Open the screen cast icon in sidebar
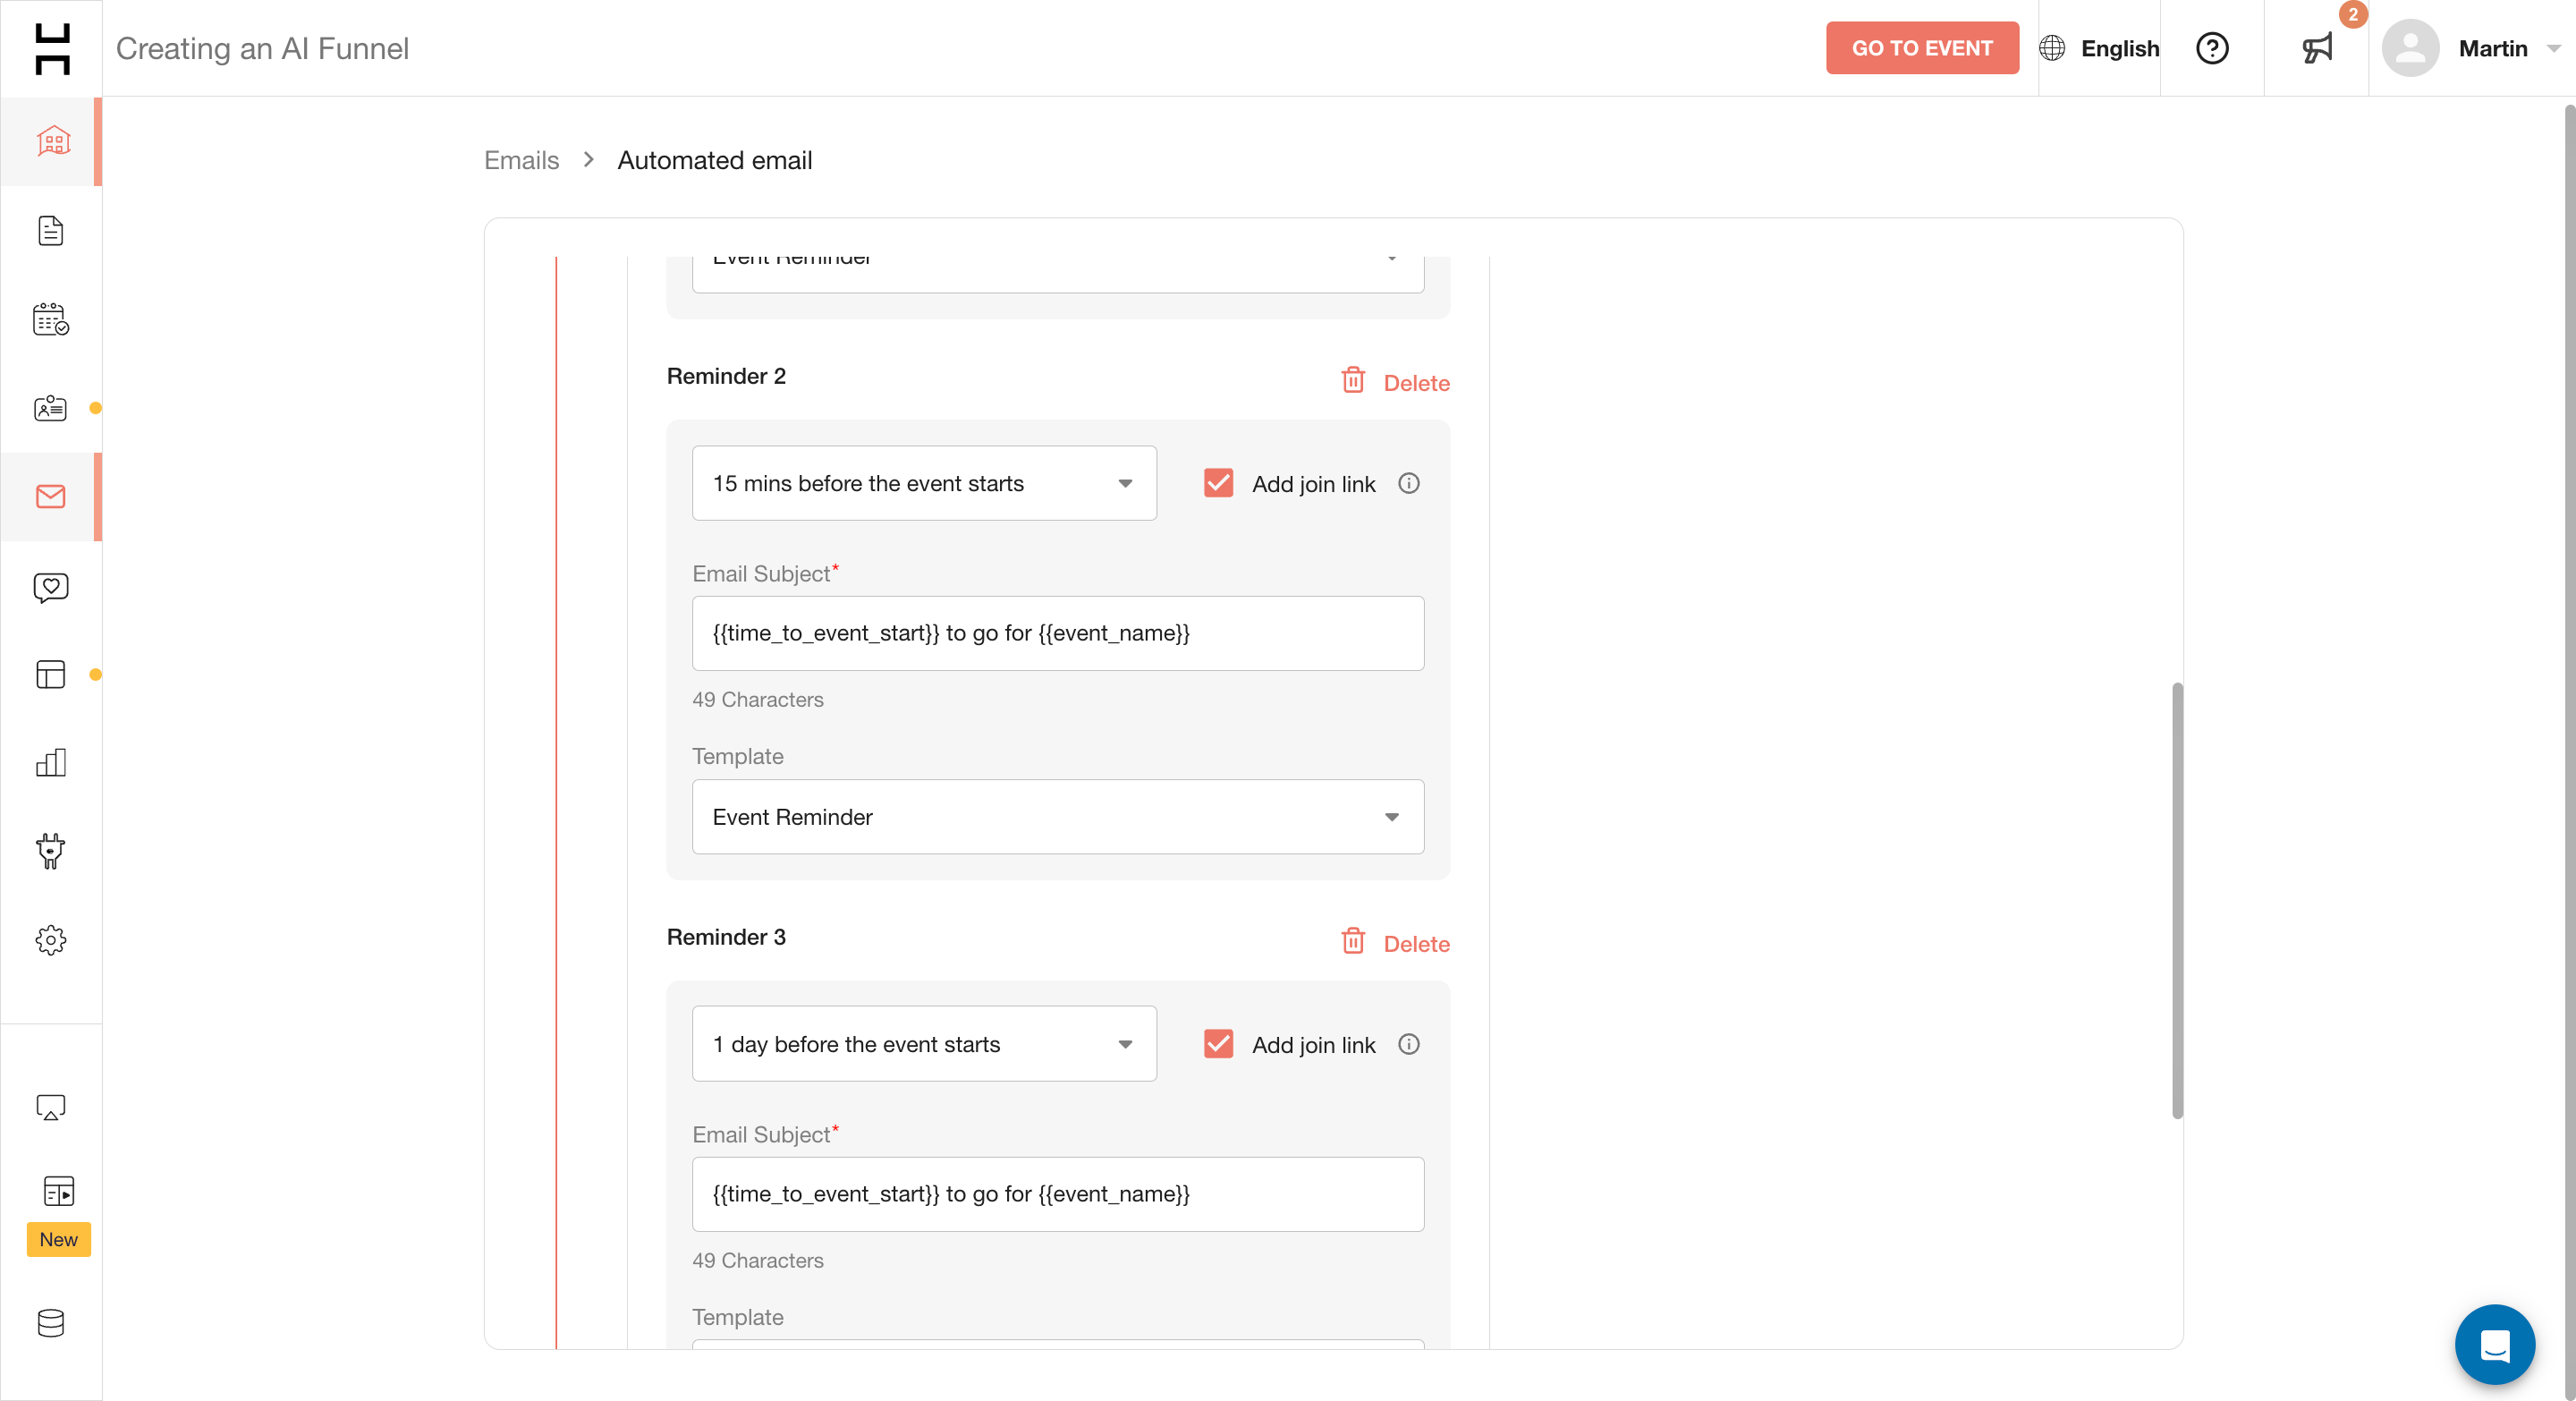Image resolution: width=2576 pixels, height=1401 pixels. point(51,1107)
